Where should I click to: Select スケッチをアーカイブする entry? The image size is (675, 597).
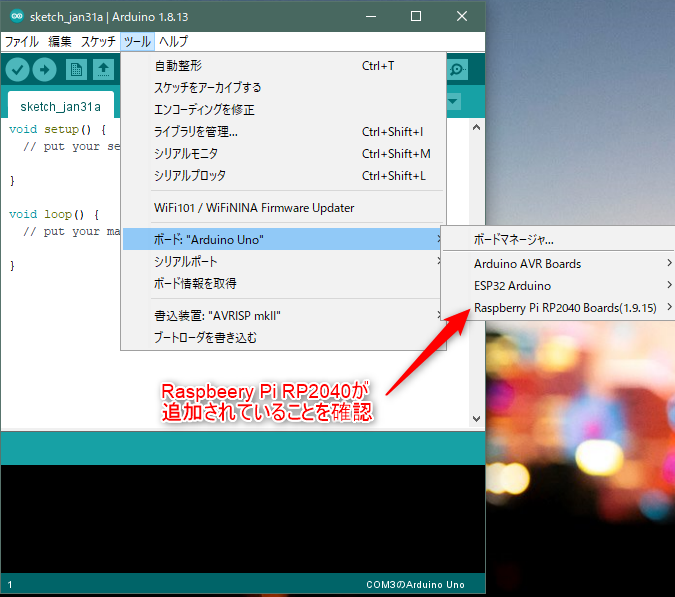pyautogui.click(x=284, y=88)
